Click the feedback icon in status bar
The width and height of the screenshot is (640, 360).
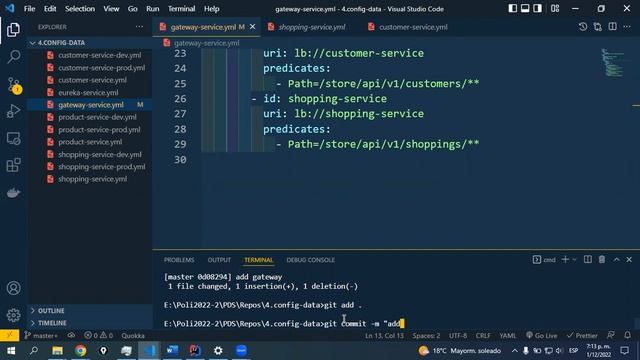tap(611, 336)
